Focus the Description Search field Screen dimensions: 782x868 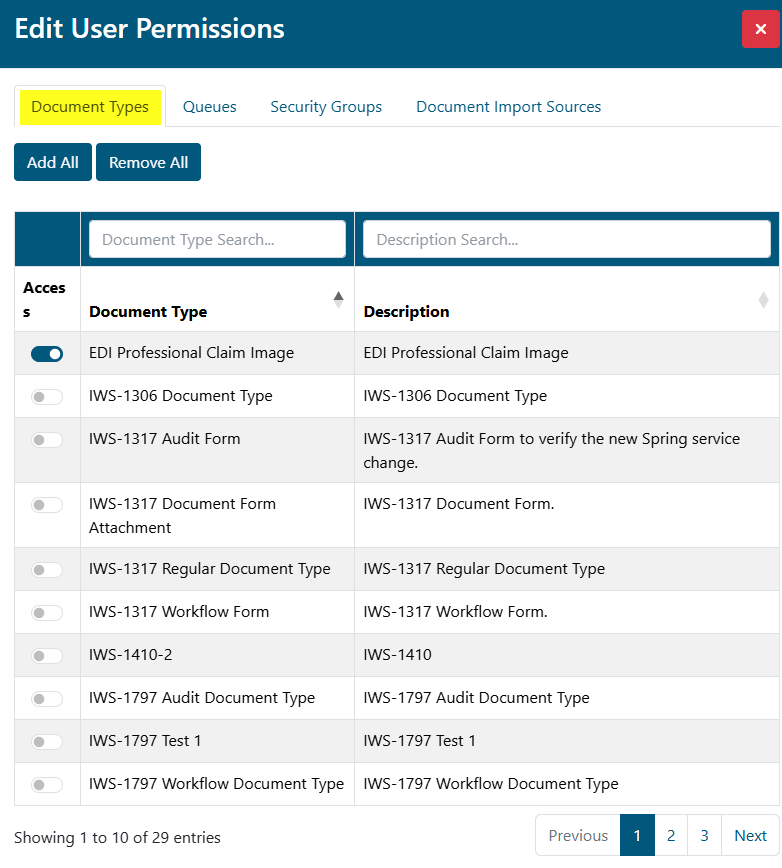coord(567,239)
